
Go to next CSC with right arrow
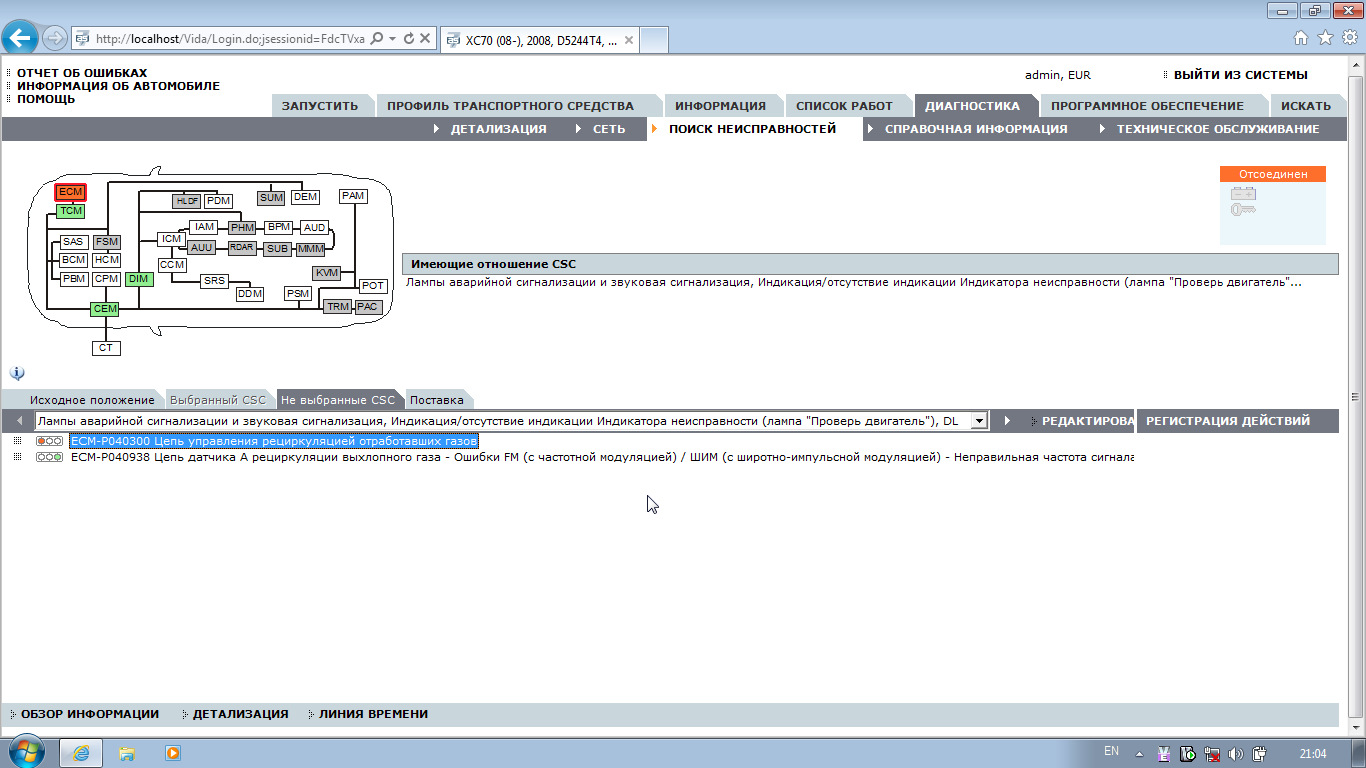[x=1007, y=421]
